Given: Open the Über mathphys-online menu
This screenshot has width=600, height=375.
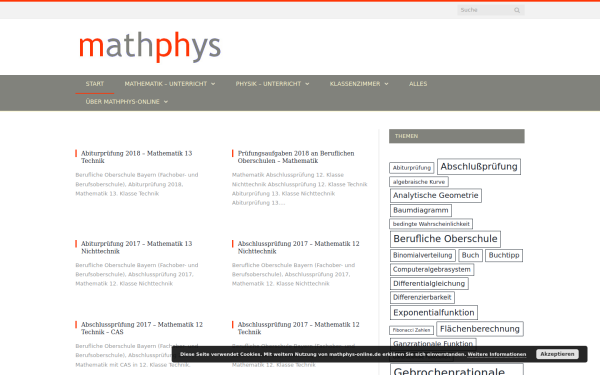Looking at the screenshot, I should pos(122,102).
